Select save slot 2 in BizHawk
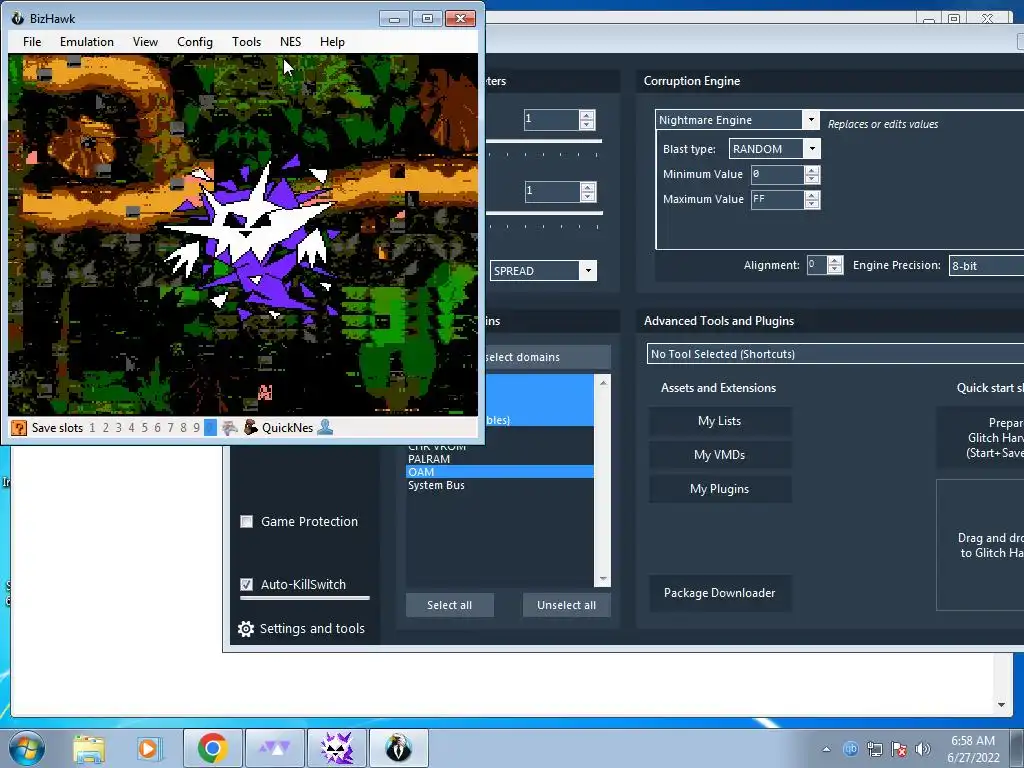The image size is (1024, 768). (x=105, y=428)
